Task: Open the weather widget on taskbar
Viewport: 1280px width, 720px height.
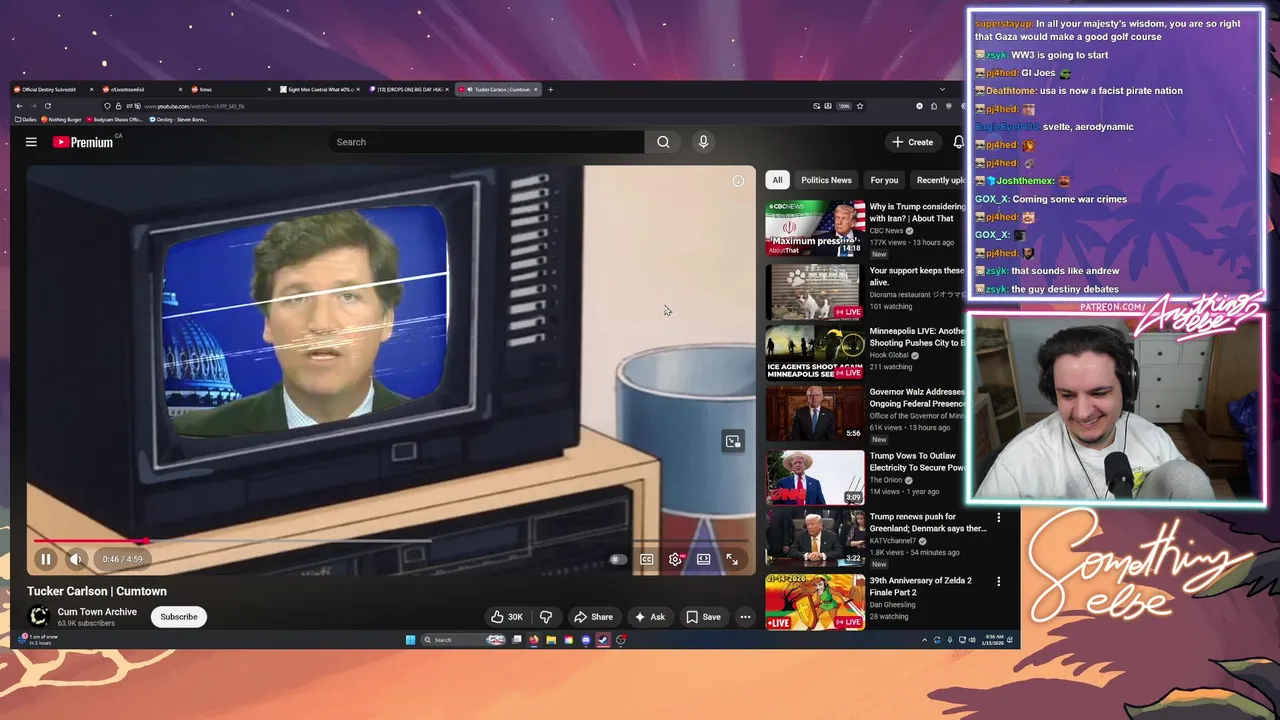Action: [x=38, y=639]
